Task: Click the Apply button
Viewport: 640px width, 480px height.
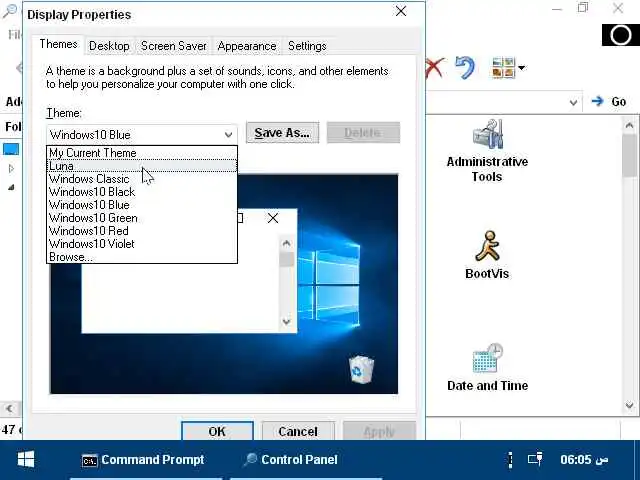Action: click(379, 431)
